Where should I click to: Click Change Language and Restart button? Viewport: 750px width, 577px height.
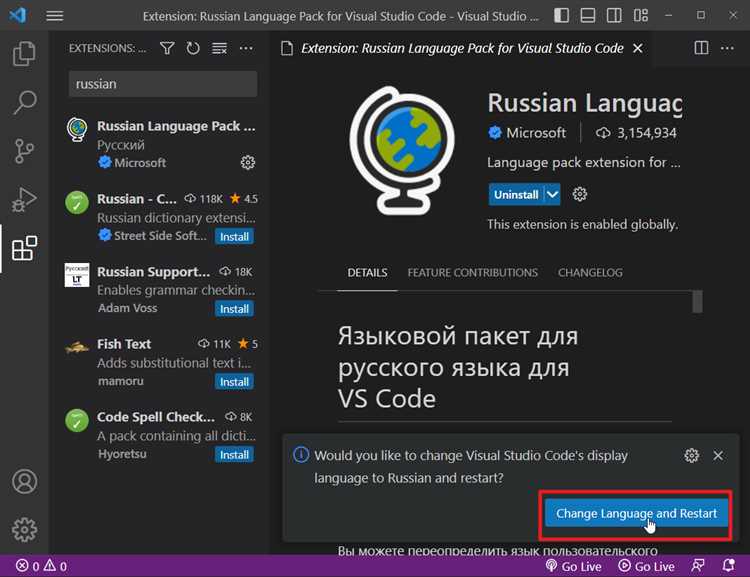tap(636, 513)
